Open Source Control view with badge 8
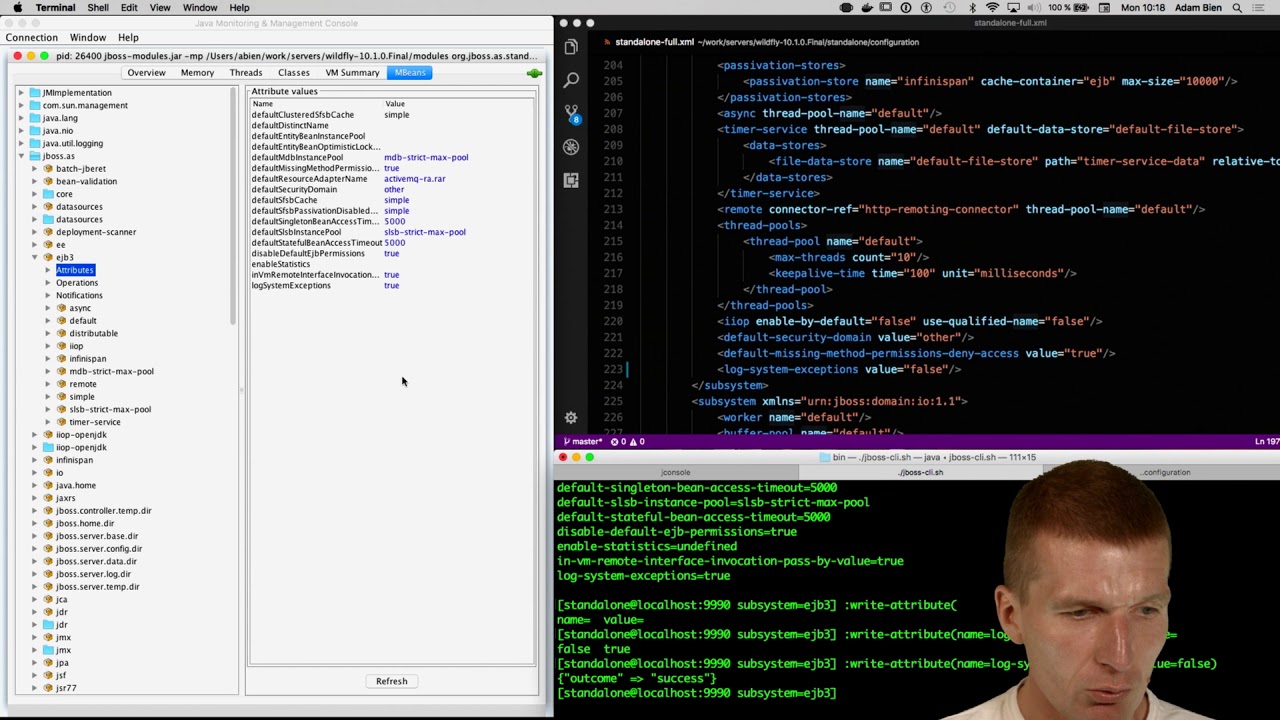This screenshot has height=720, width=1280. [x=571, y=113]
